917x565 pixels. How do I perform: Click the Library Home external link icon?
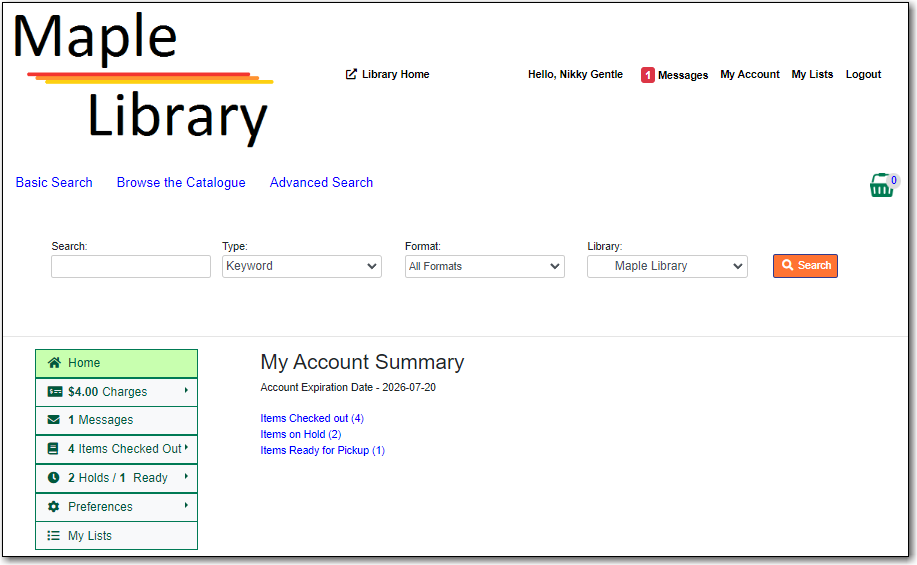[351, 74]
